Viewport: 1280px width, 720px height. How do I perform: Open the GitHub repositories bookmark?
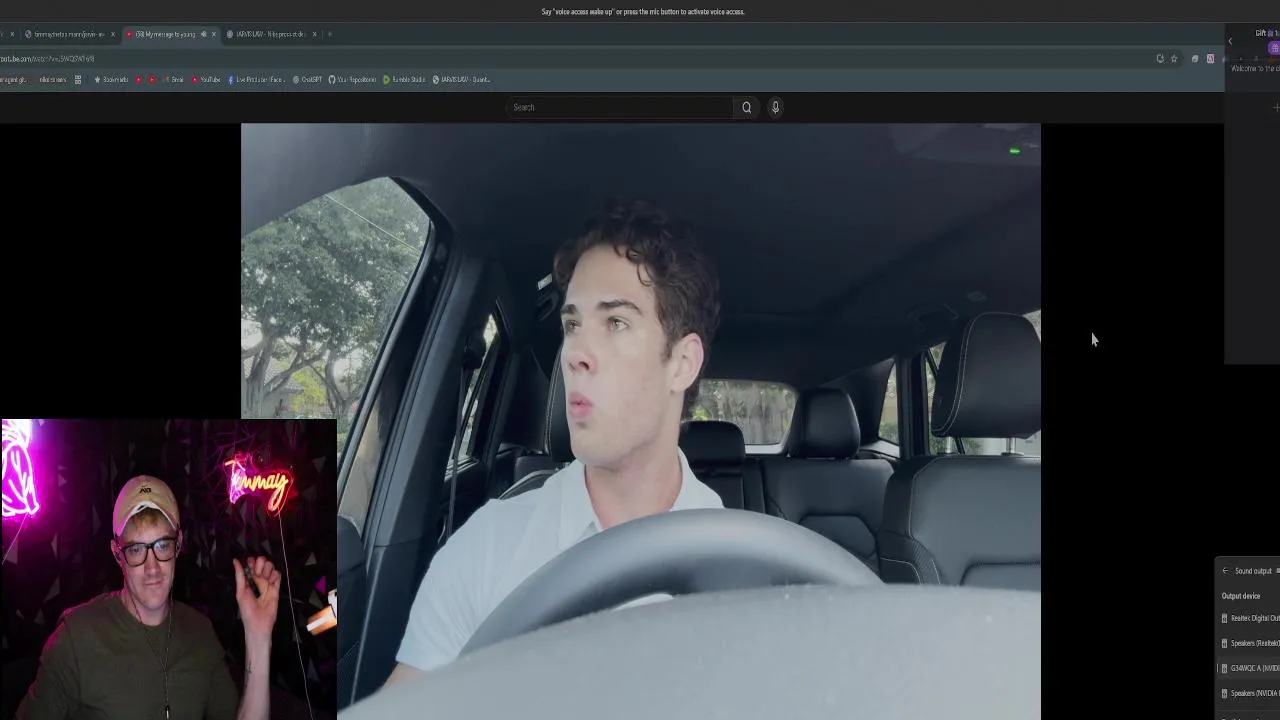pyautogui.click(x=352, y=79)
